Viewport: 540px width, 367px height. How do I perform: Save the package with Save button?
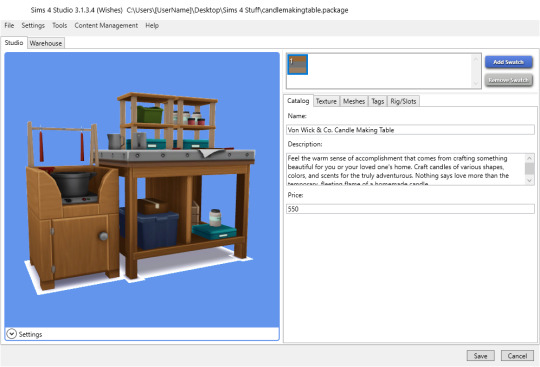480,356
